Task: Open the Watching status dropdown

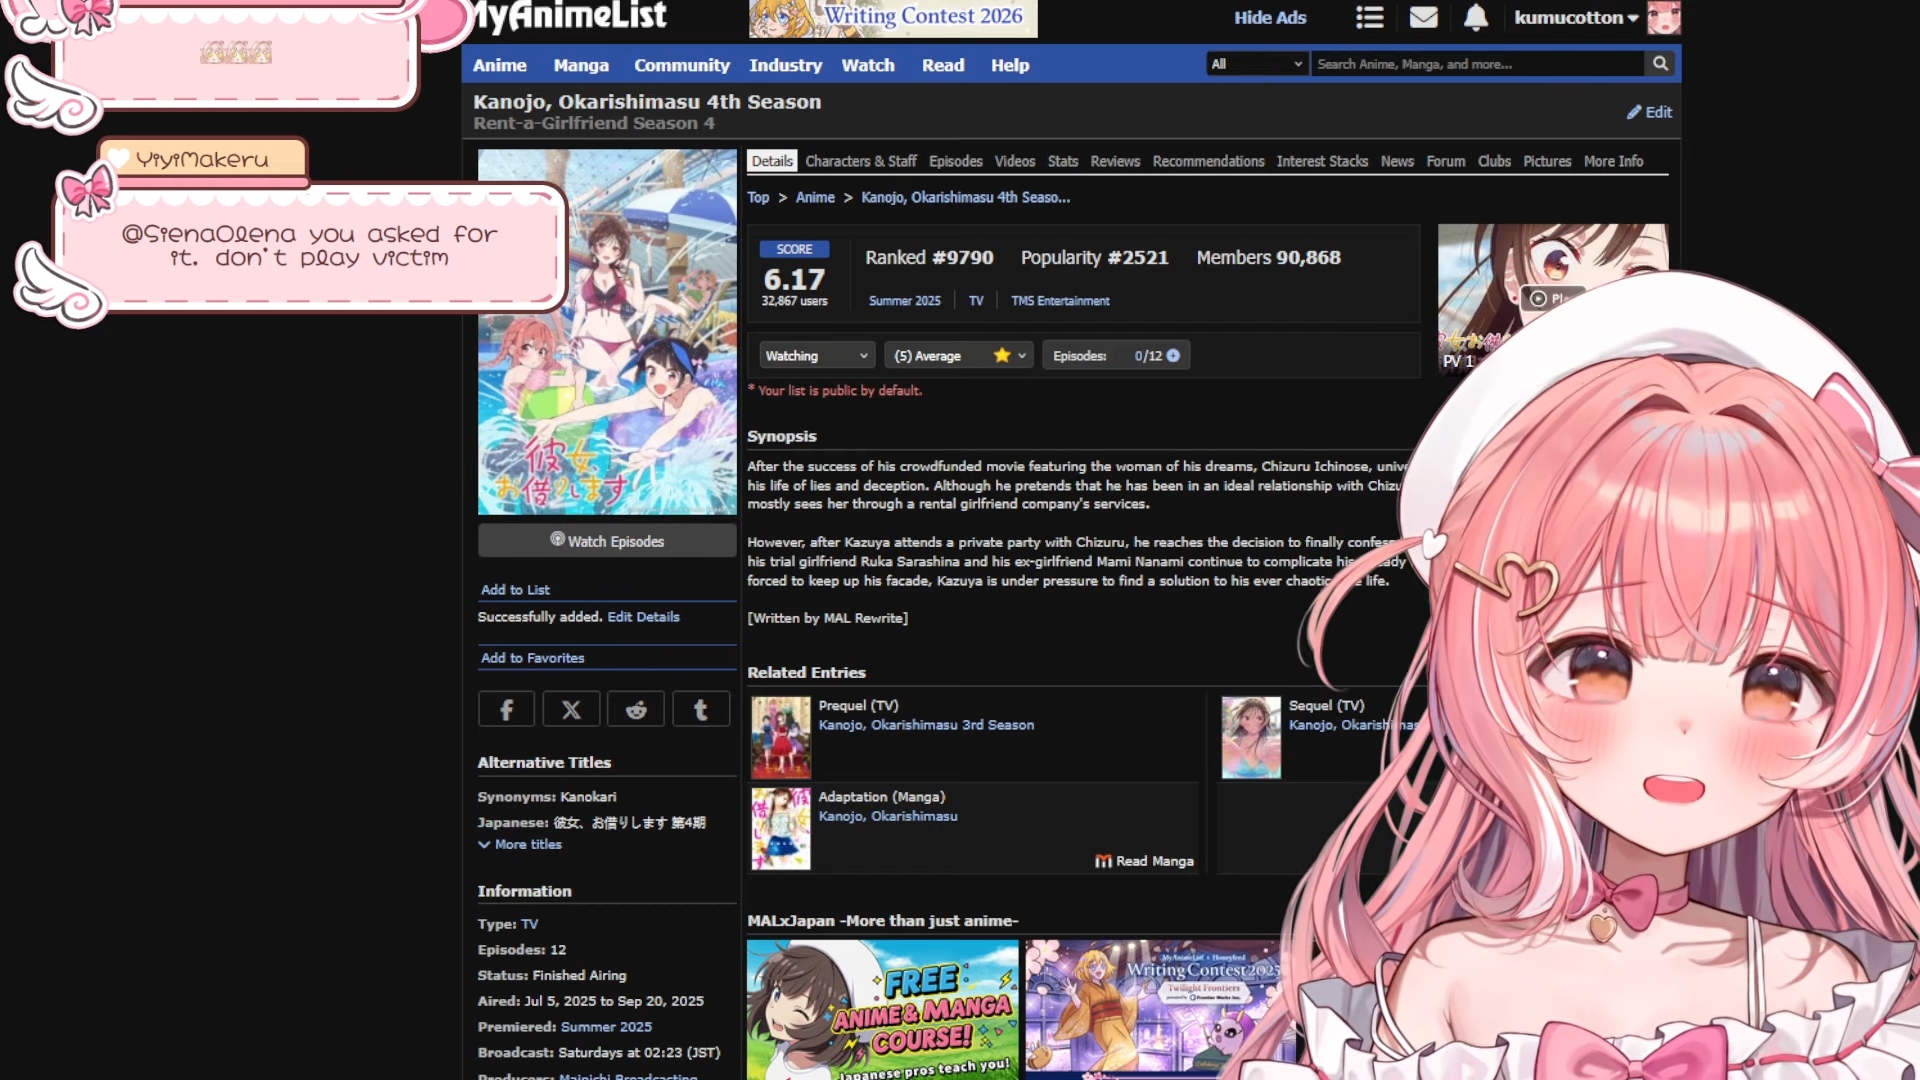Action: point(816,356)
